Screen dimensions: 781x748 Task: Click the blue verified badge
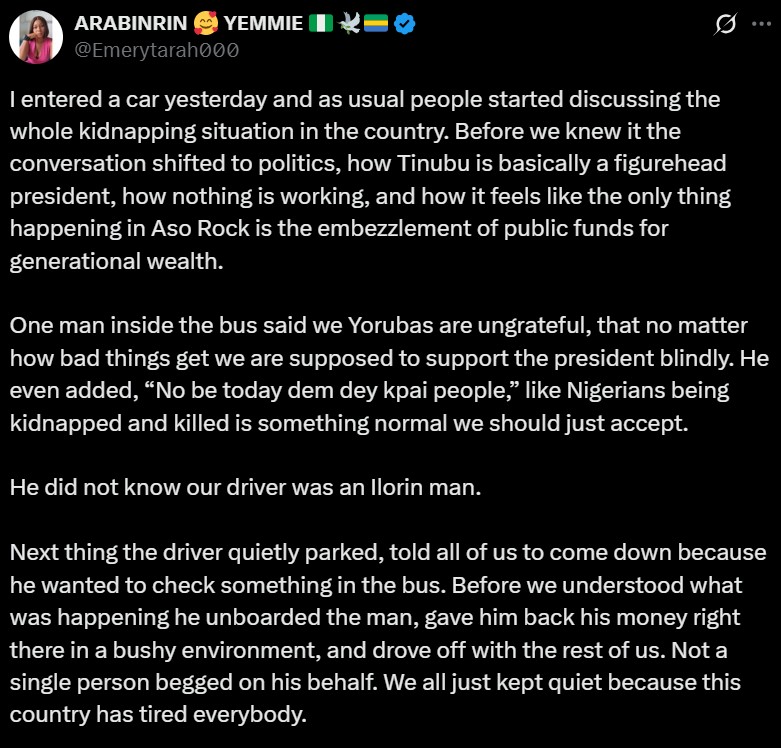point(404,24)
